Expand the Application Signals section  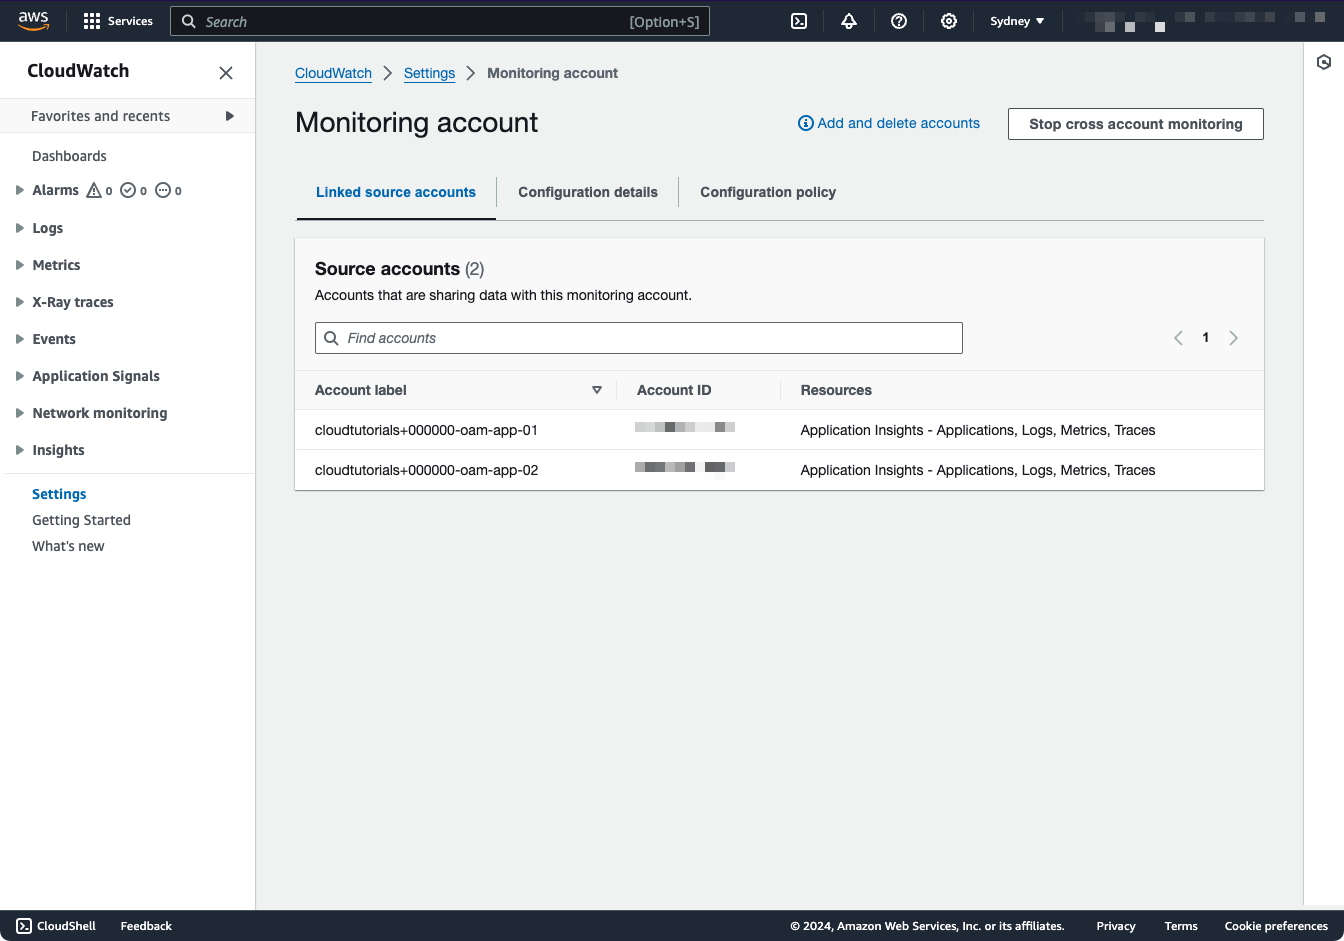(x=20, y=376)
